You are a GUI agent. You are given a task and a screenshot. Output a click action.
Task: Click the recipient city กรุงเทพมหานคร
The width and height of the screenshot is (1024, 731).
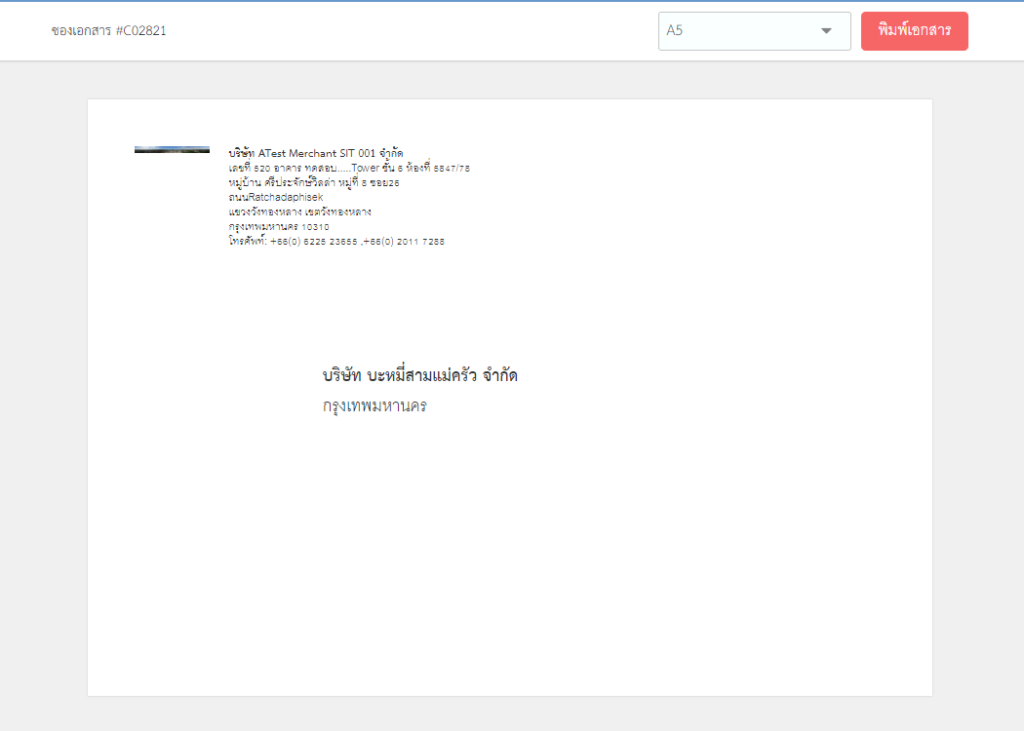point(374,406)
